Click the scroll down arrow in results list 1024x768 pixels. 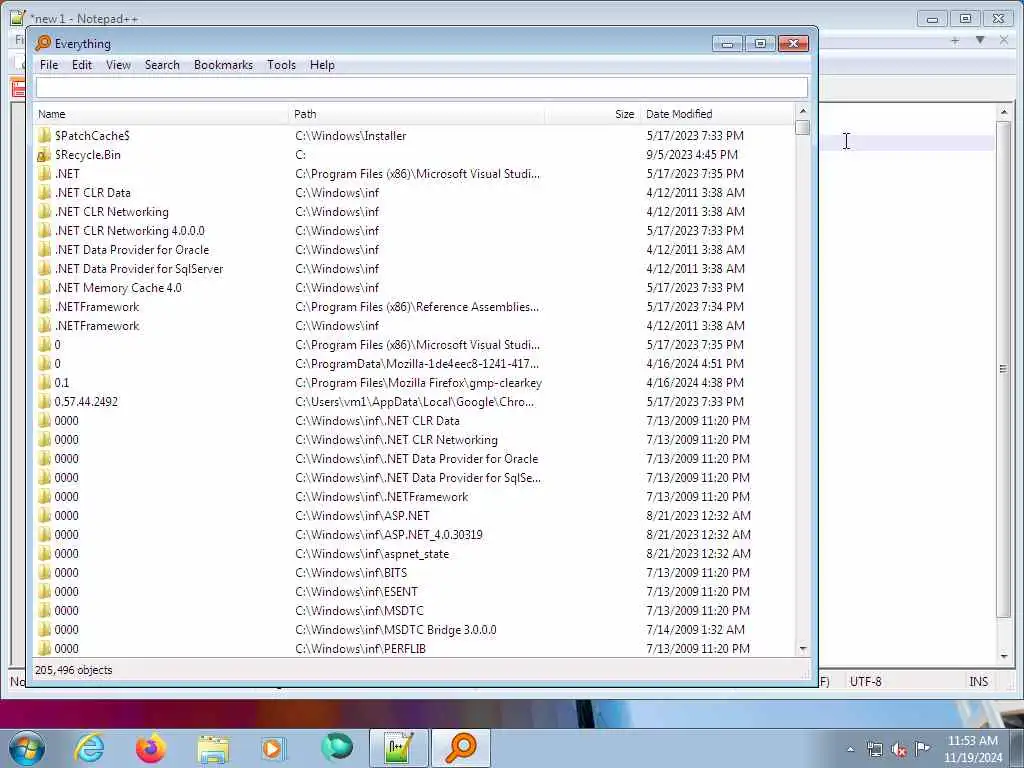(803, 648)
